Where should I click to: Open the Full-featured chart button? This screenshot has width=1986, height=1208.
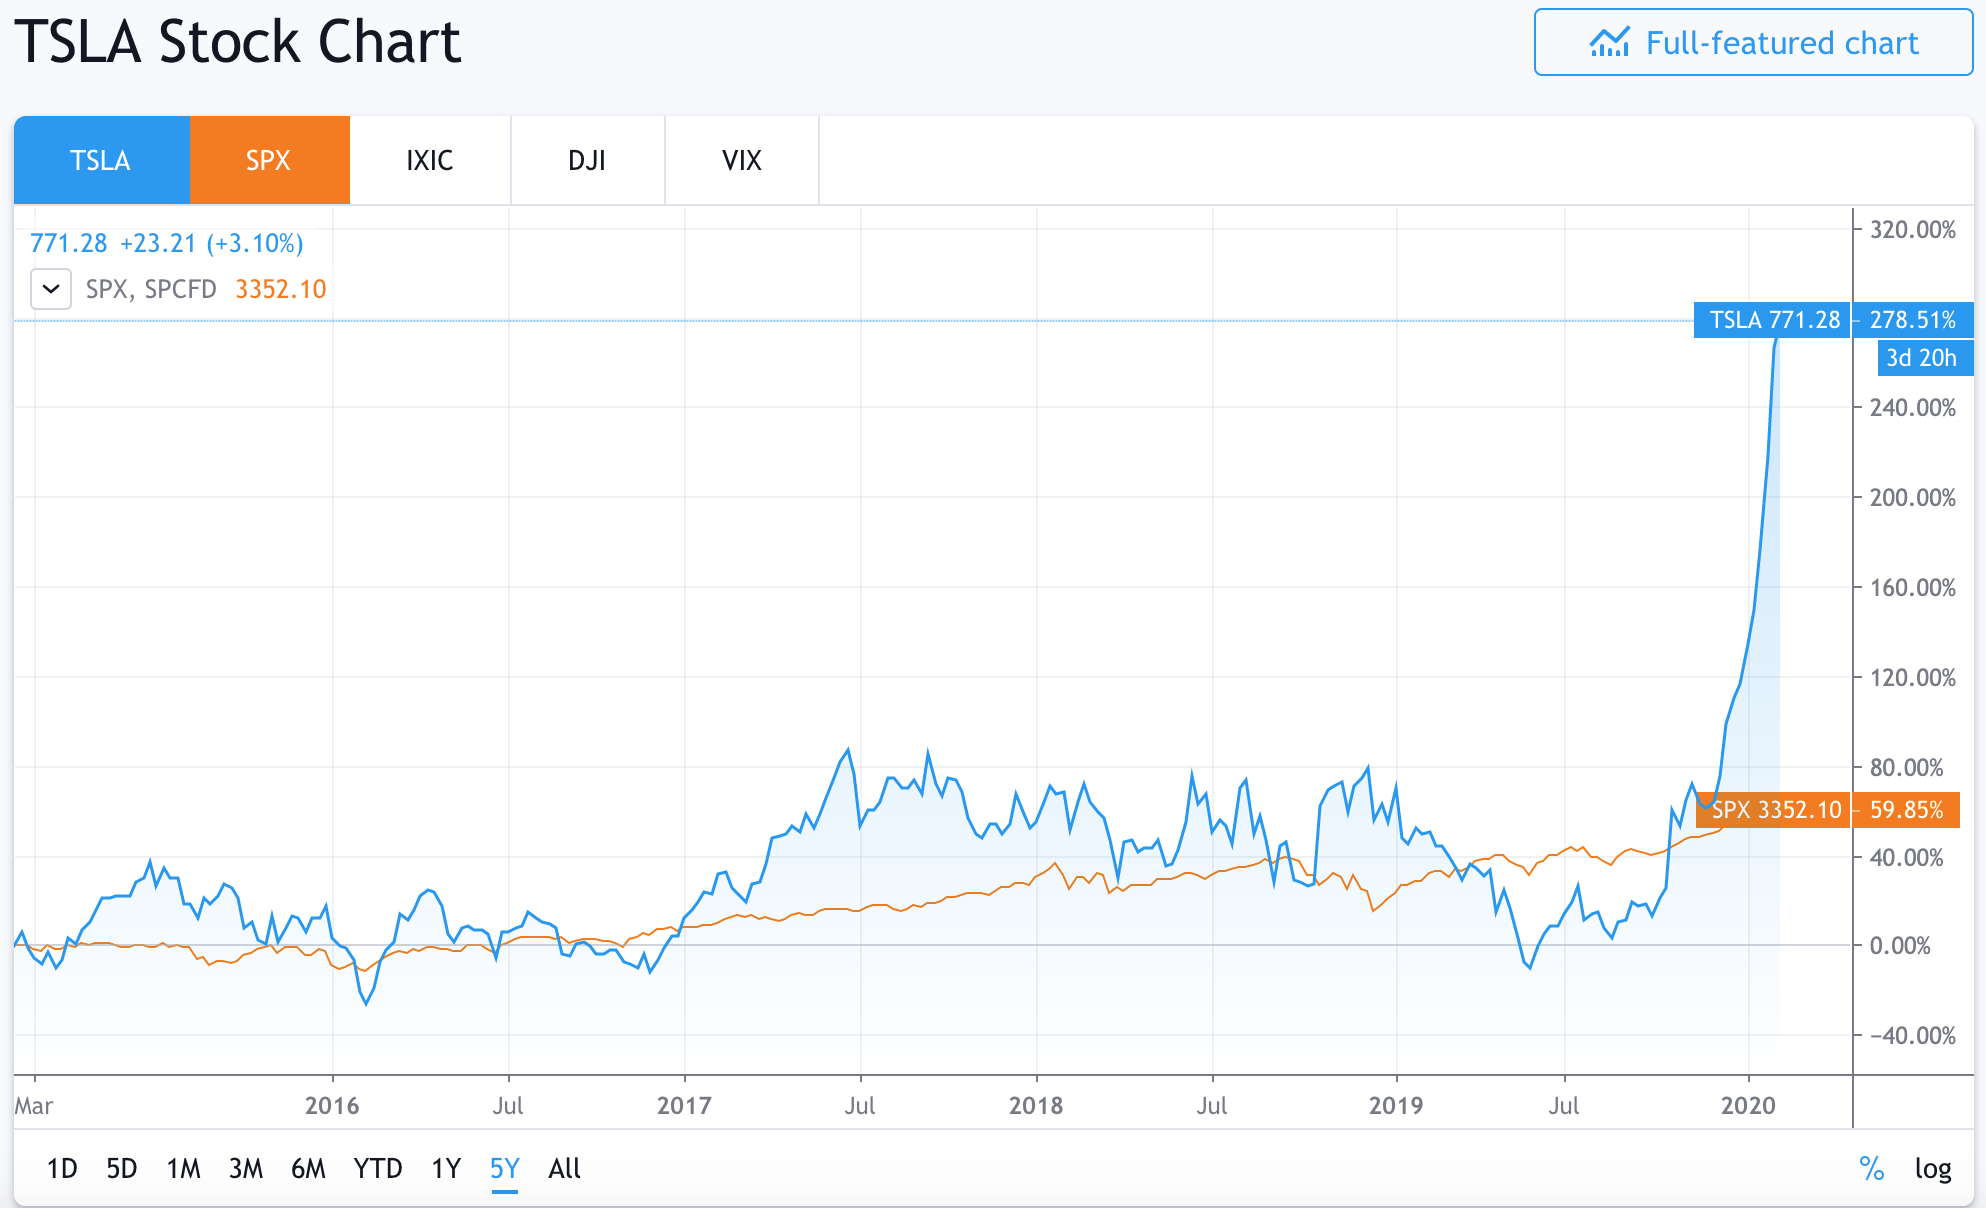point(1753,43)
